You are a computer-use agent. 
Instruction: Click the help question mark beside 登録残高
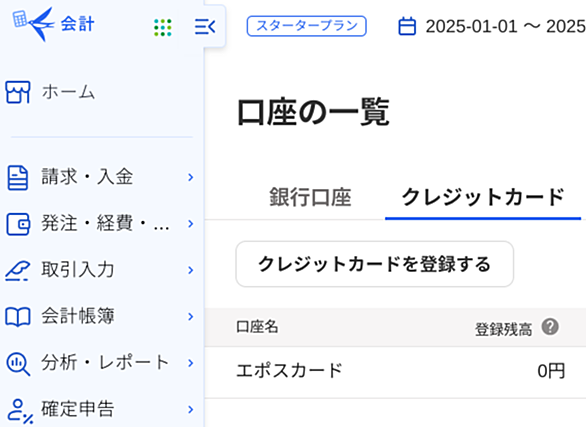[x=550, y=327]
